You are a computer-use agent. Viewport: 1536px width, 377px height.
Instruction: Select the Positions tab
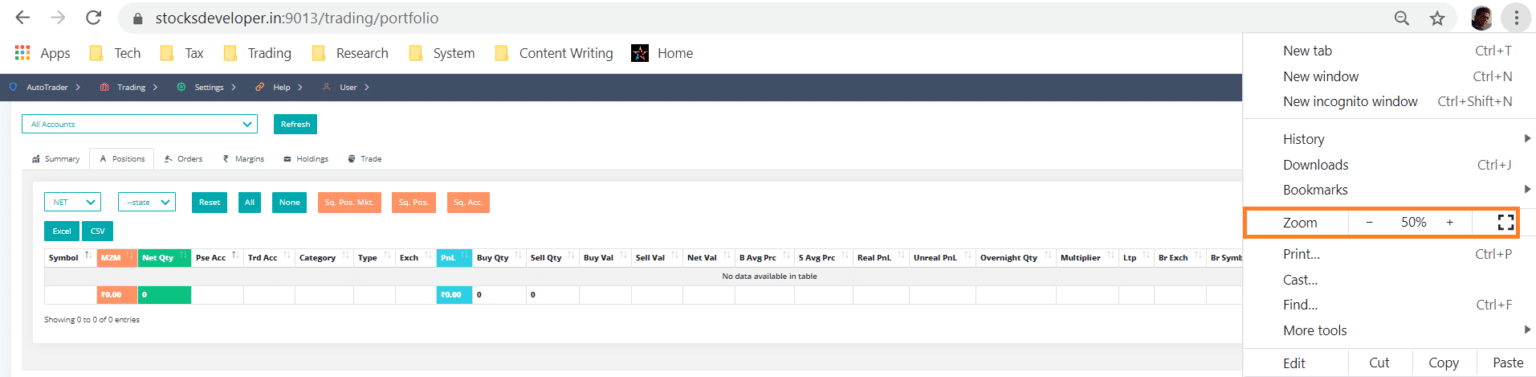(x=121, y=159)
